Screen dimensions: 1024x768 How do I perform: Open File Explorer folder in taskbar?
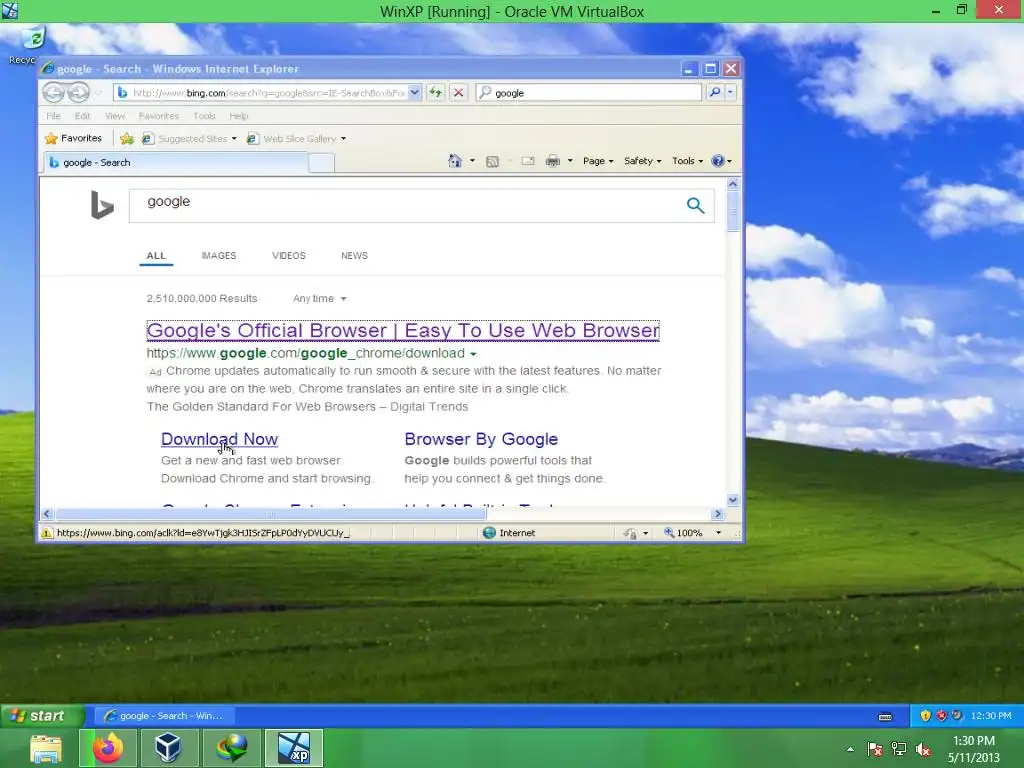[x=46, y=748]
